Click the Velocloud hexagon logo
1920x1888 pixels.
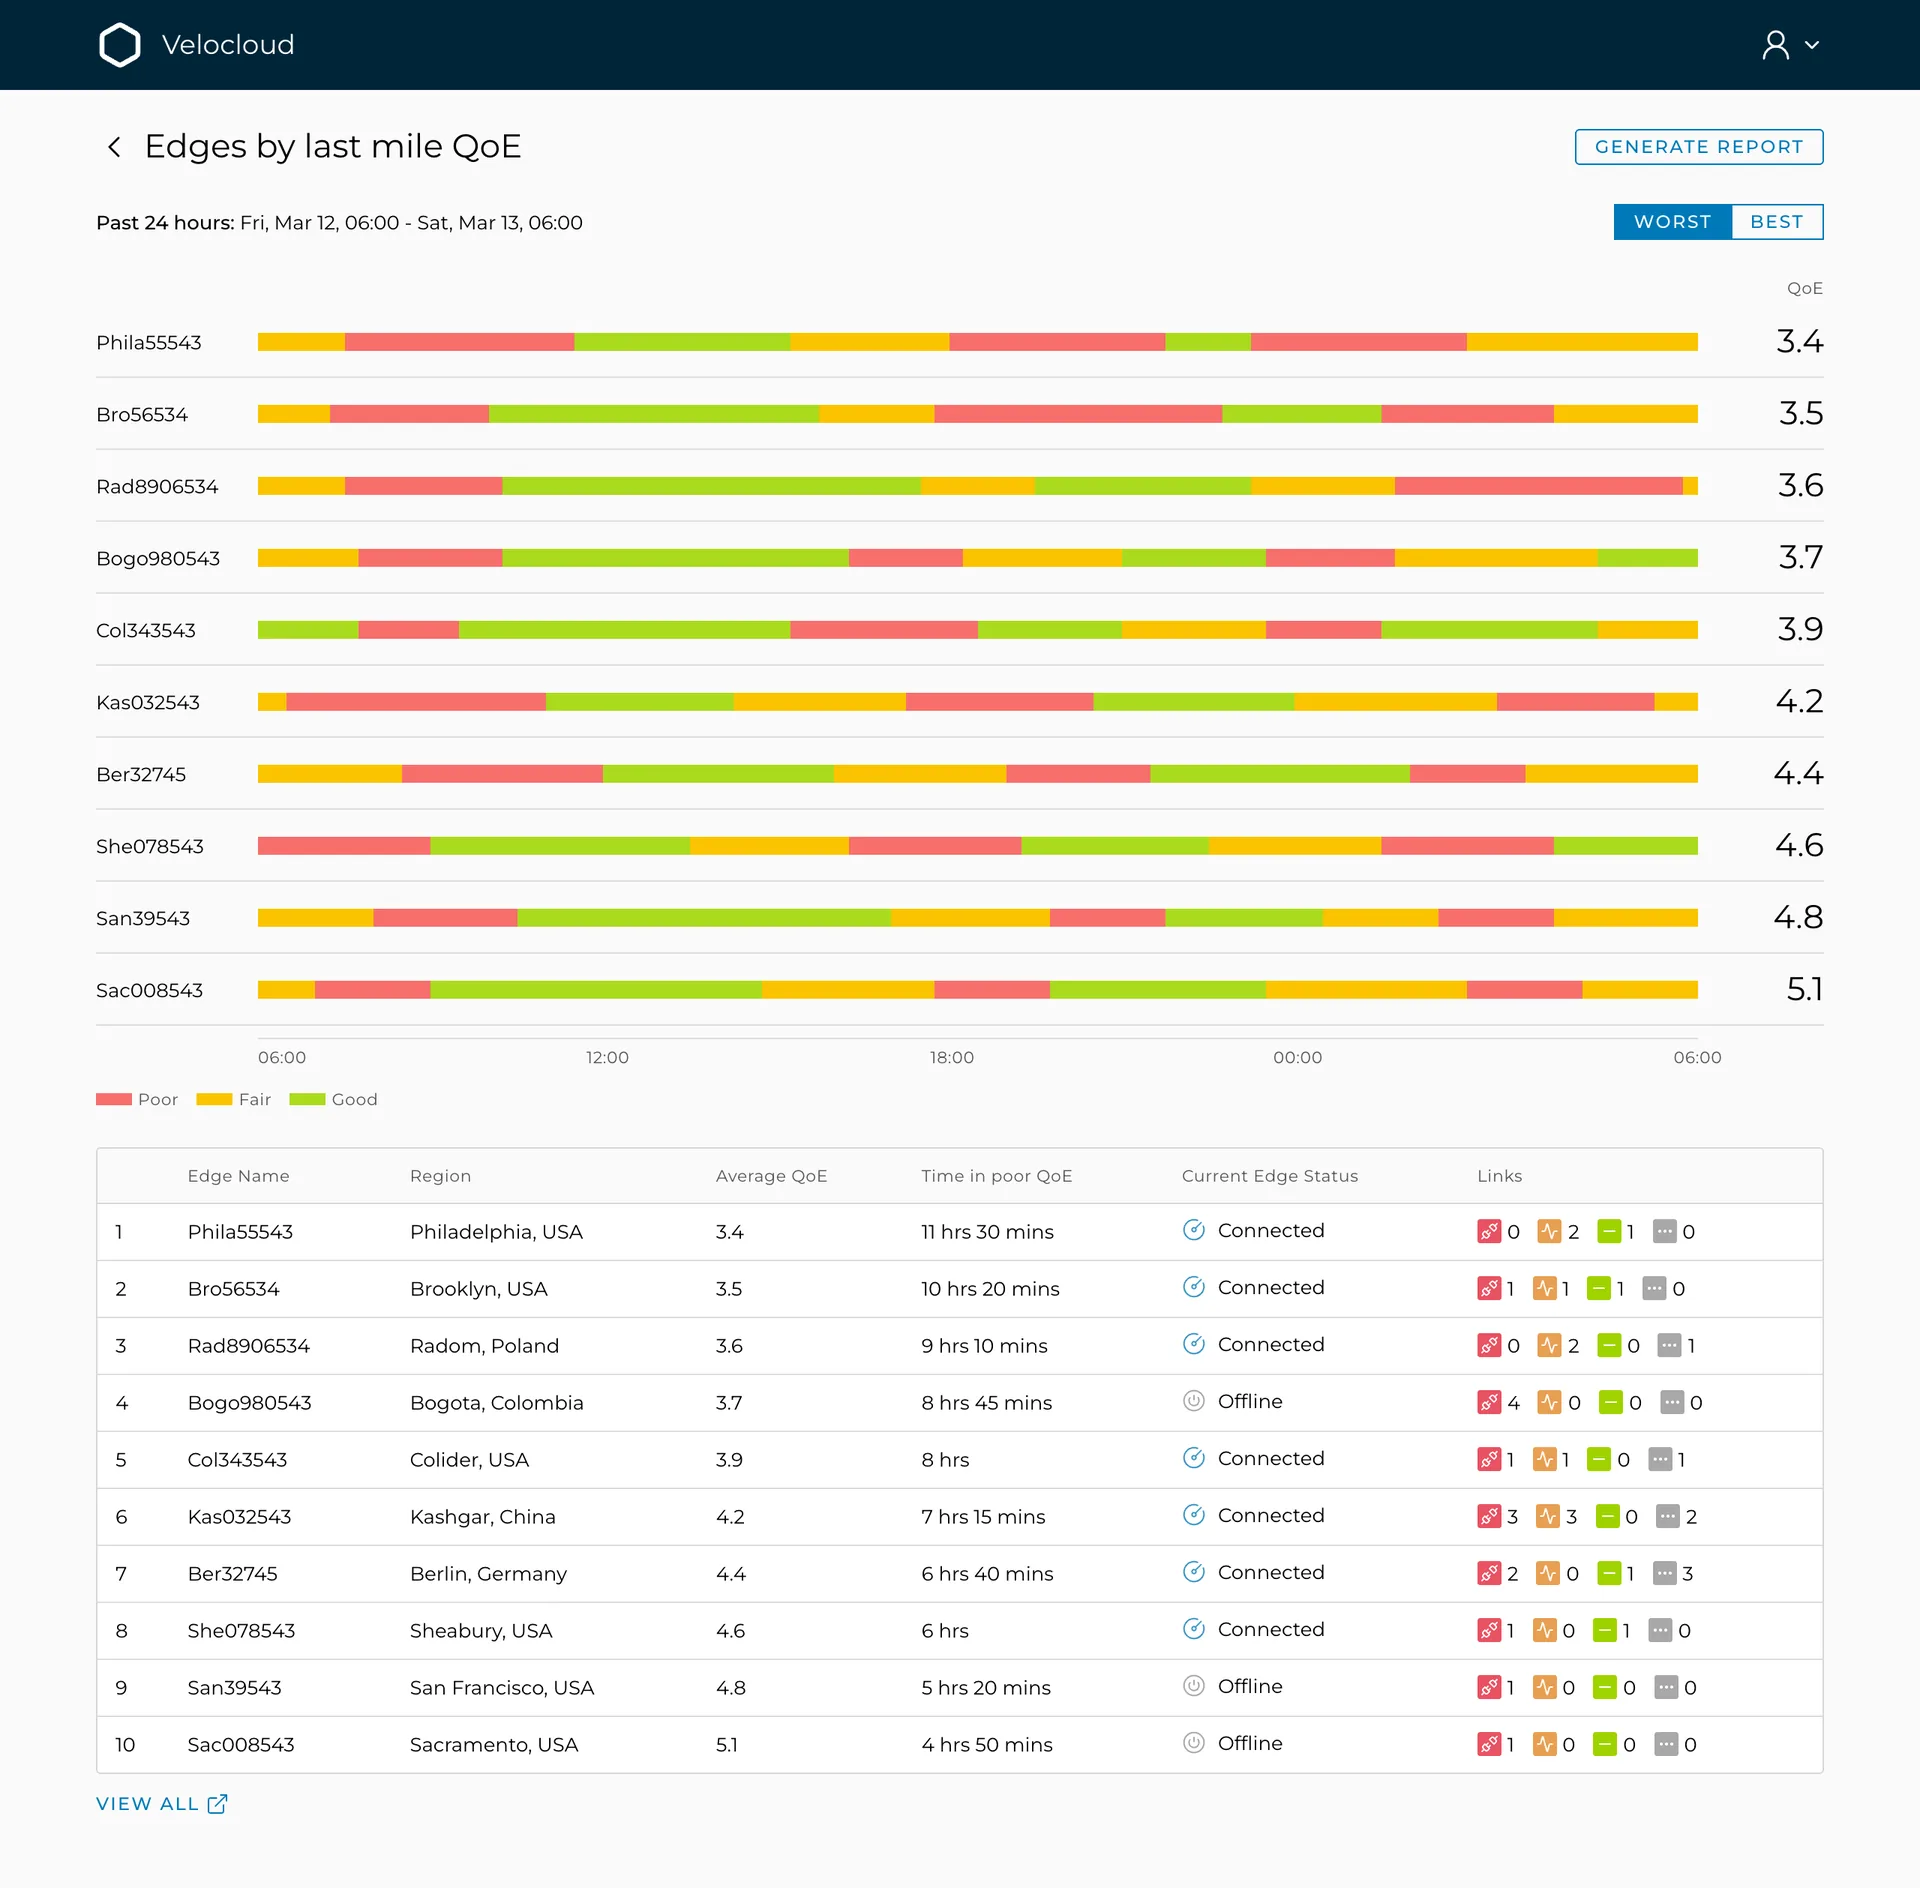pos(120,45)
